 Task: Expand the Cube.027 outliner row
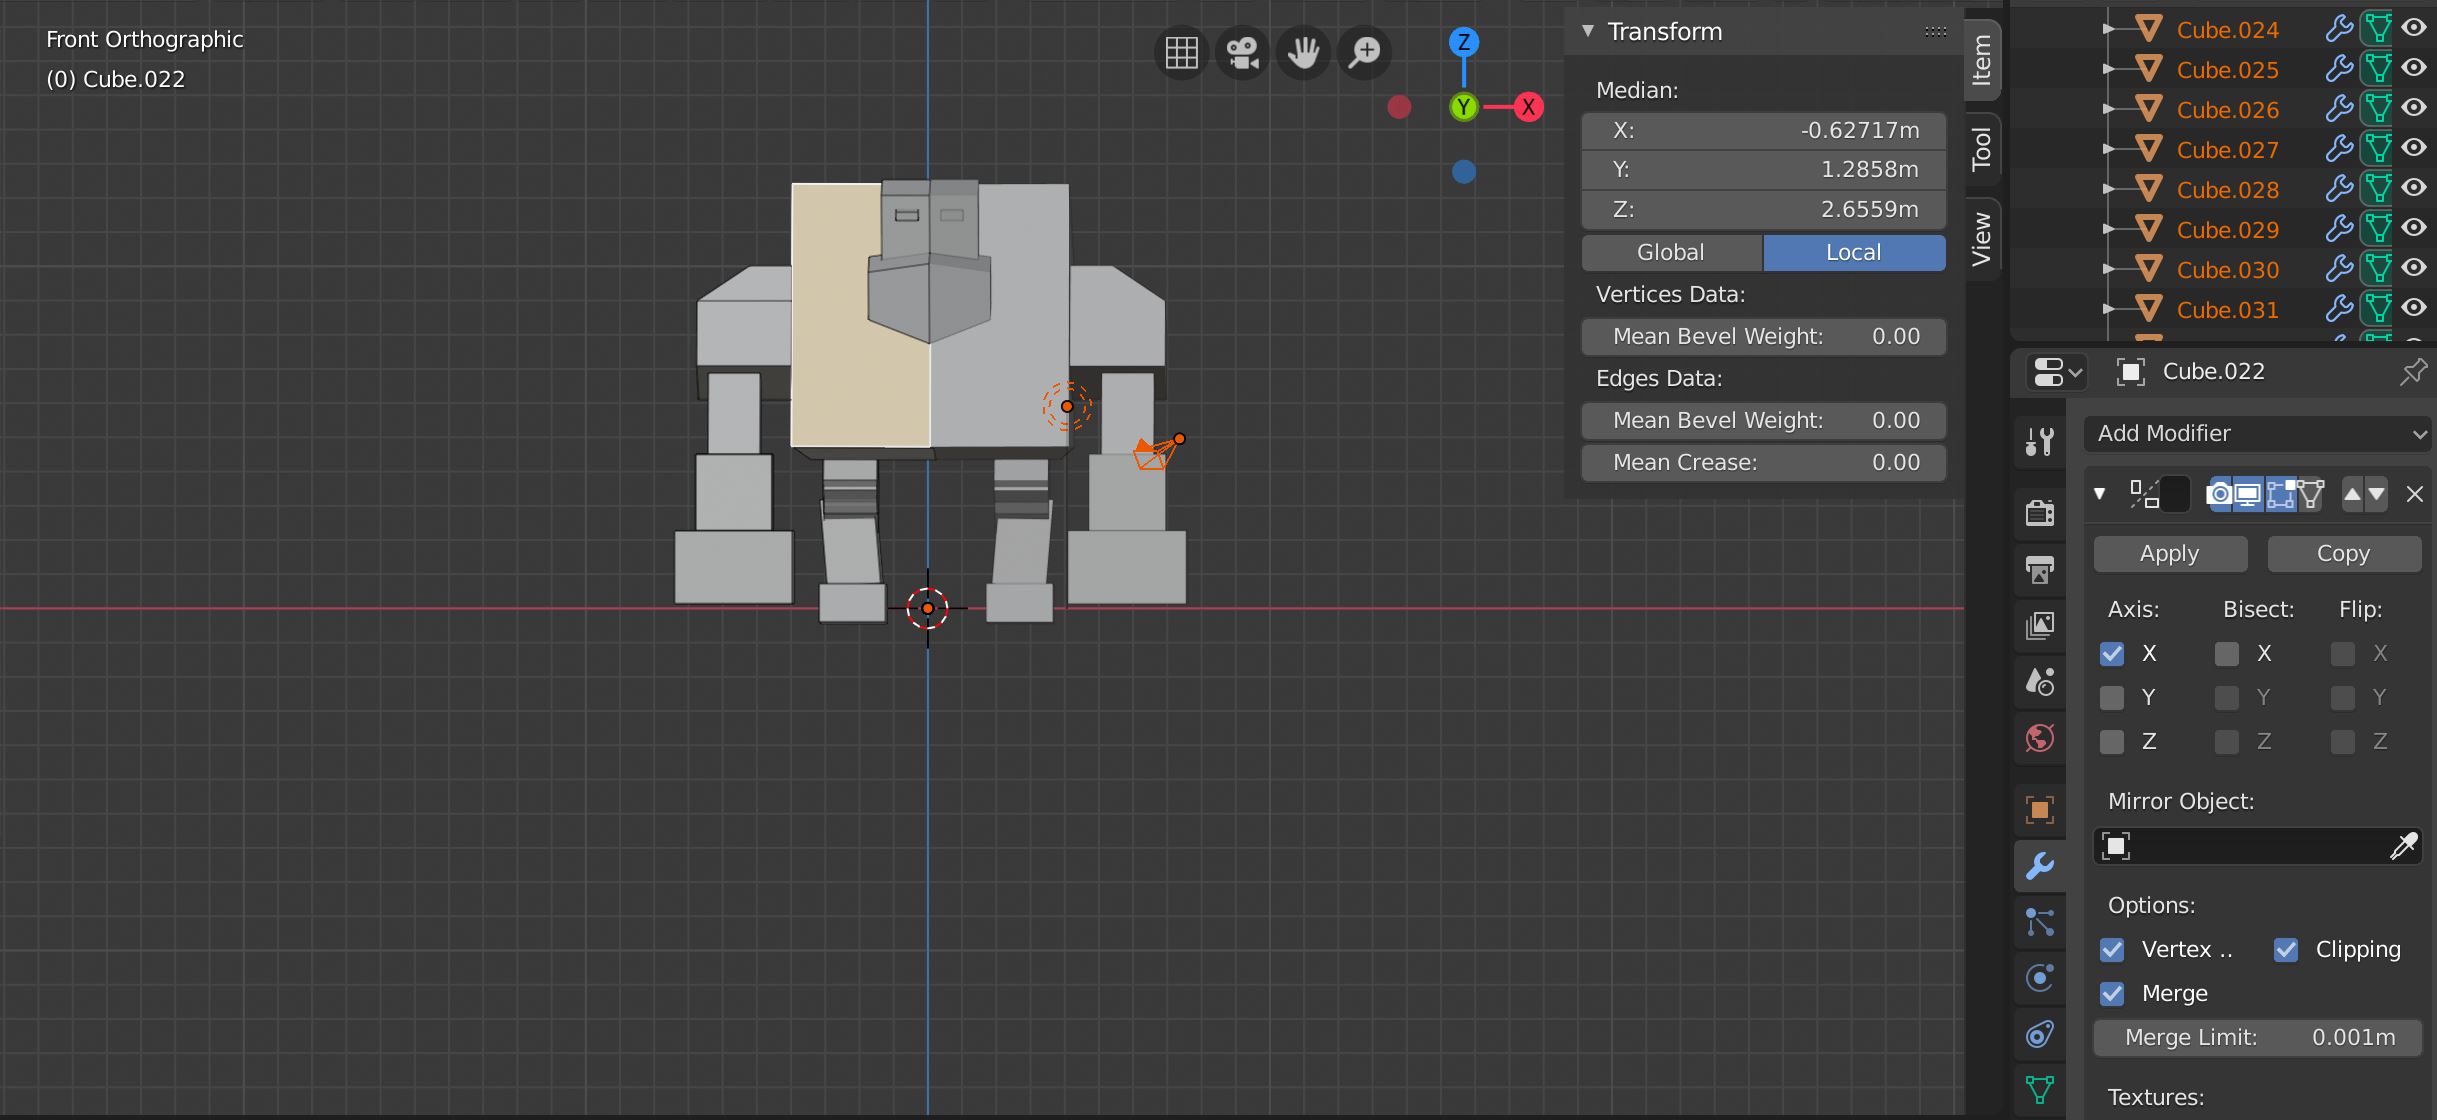2108,149
